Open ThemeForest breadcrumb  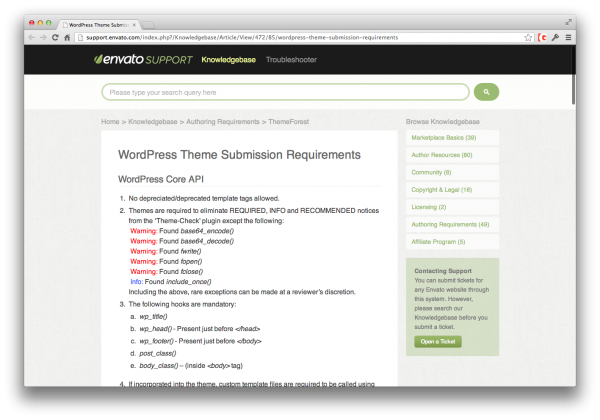pyautogui.click(x=289, y=122)
